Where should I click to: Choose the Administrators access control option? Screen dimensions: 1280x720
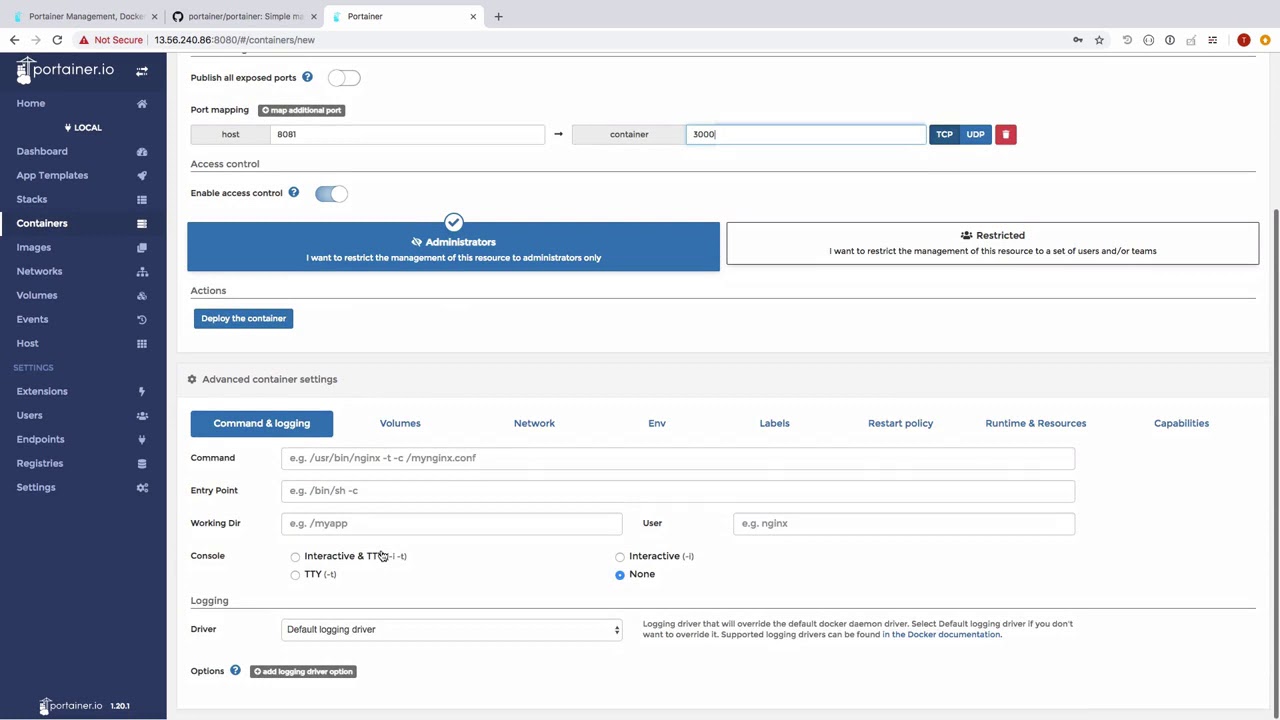coord(453,247)
